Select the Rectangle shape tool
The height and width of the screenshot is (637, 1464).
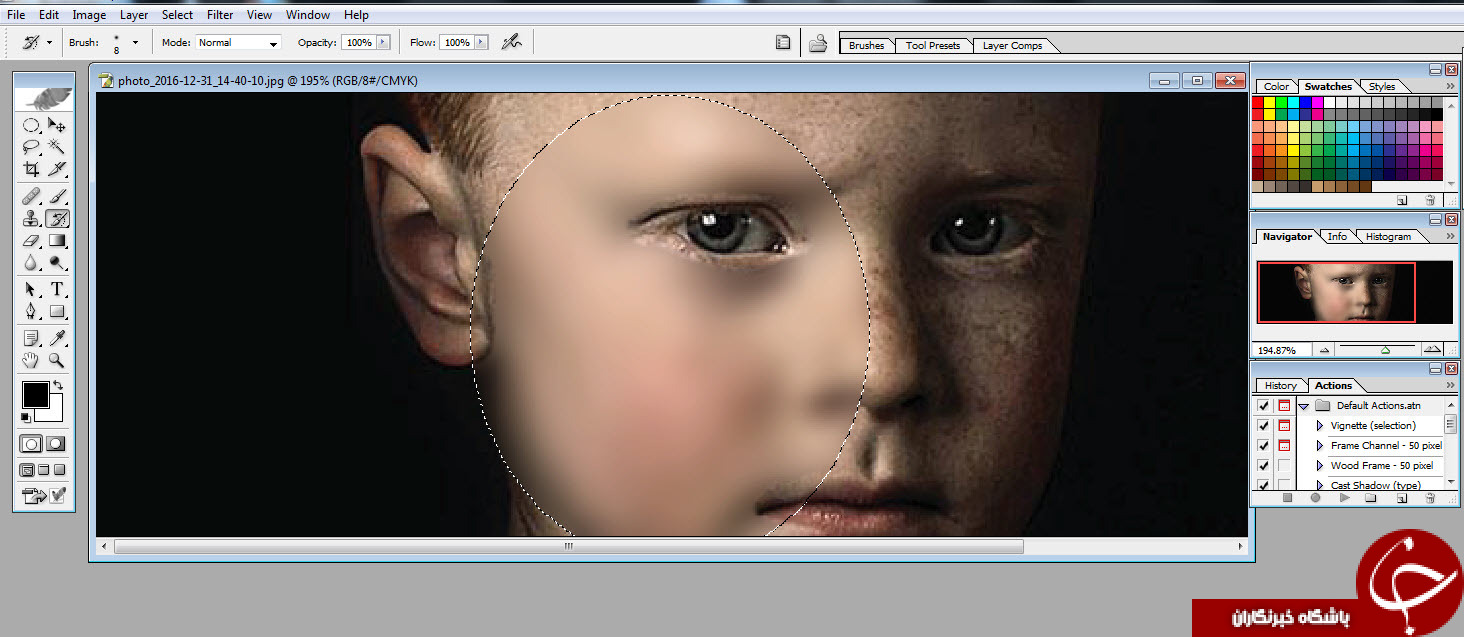click(x=57, y=311)
